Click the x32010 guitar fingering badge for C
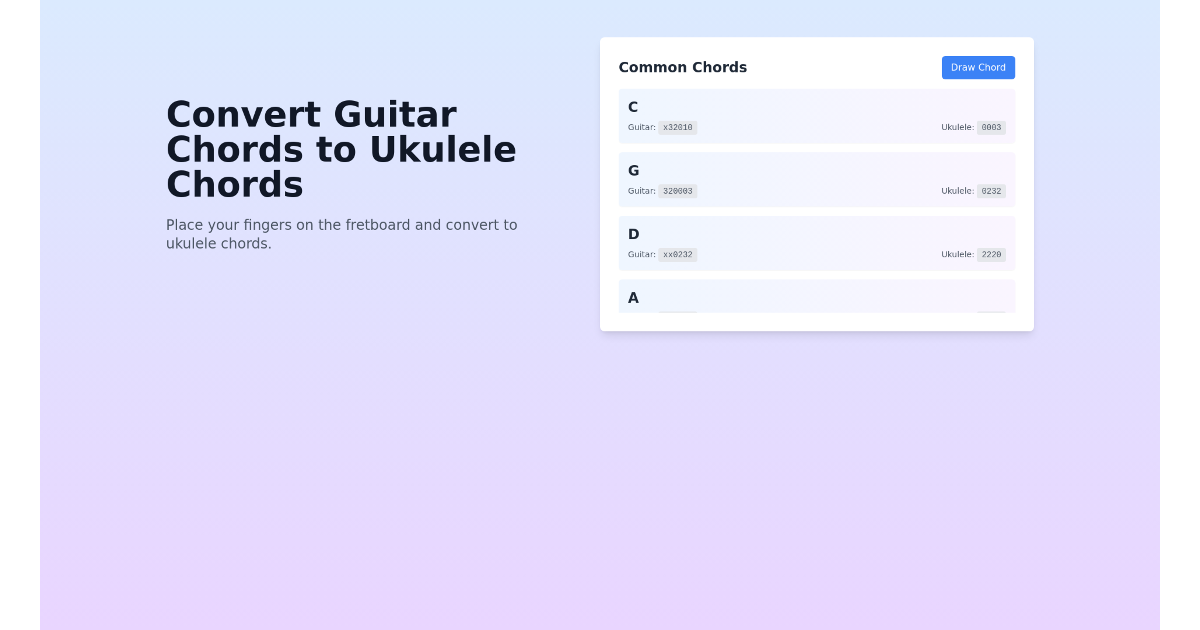Viewport: 1200px width, 630px height. [x=677, y=127]
